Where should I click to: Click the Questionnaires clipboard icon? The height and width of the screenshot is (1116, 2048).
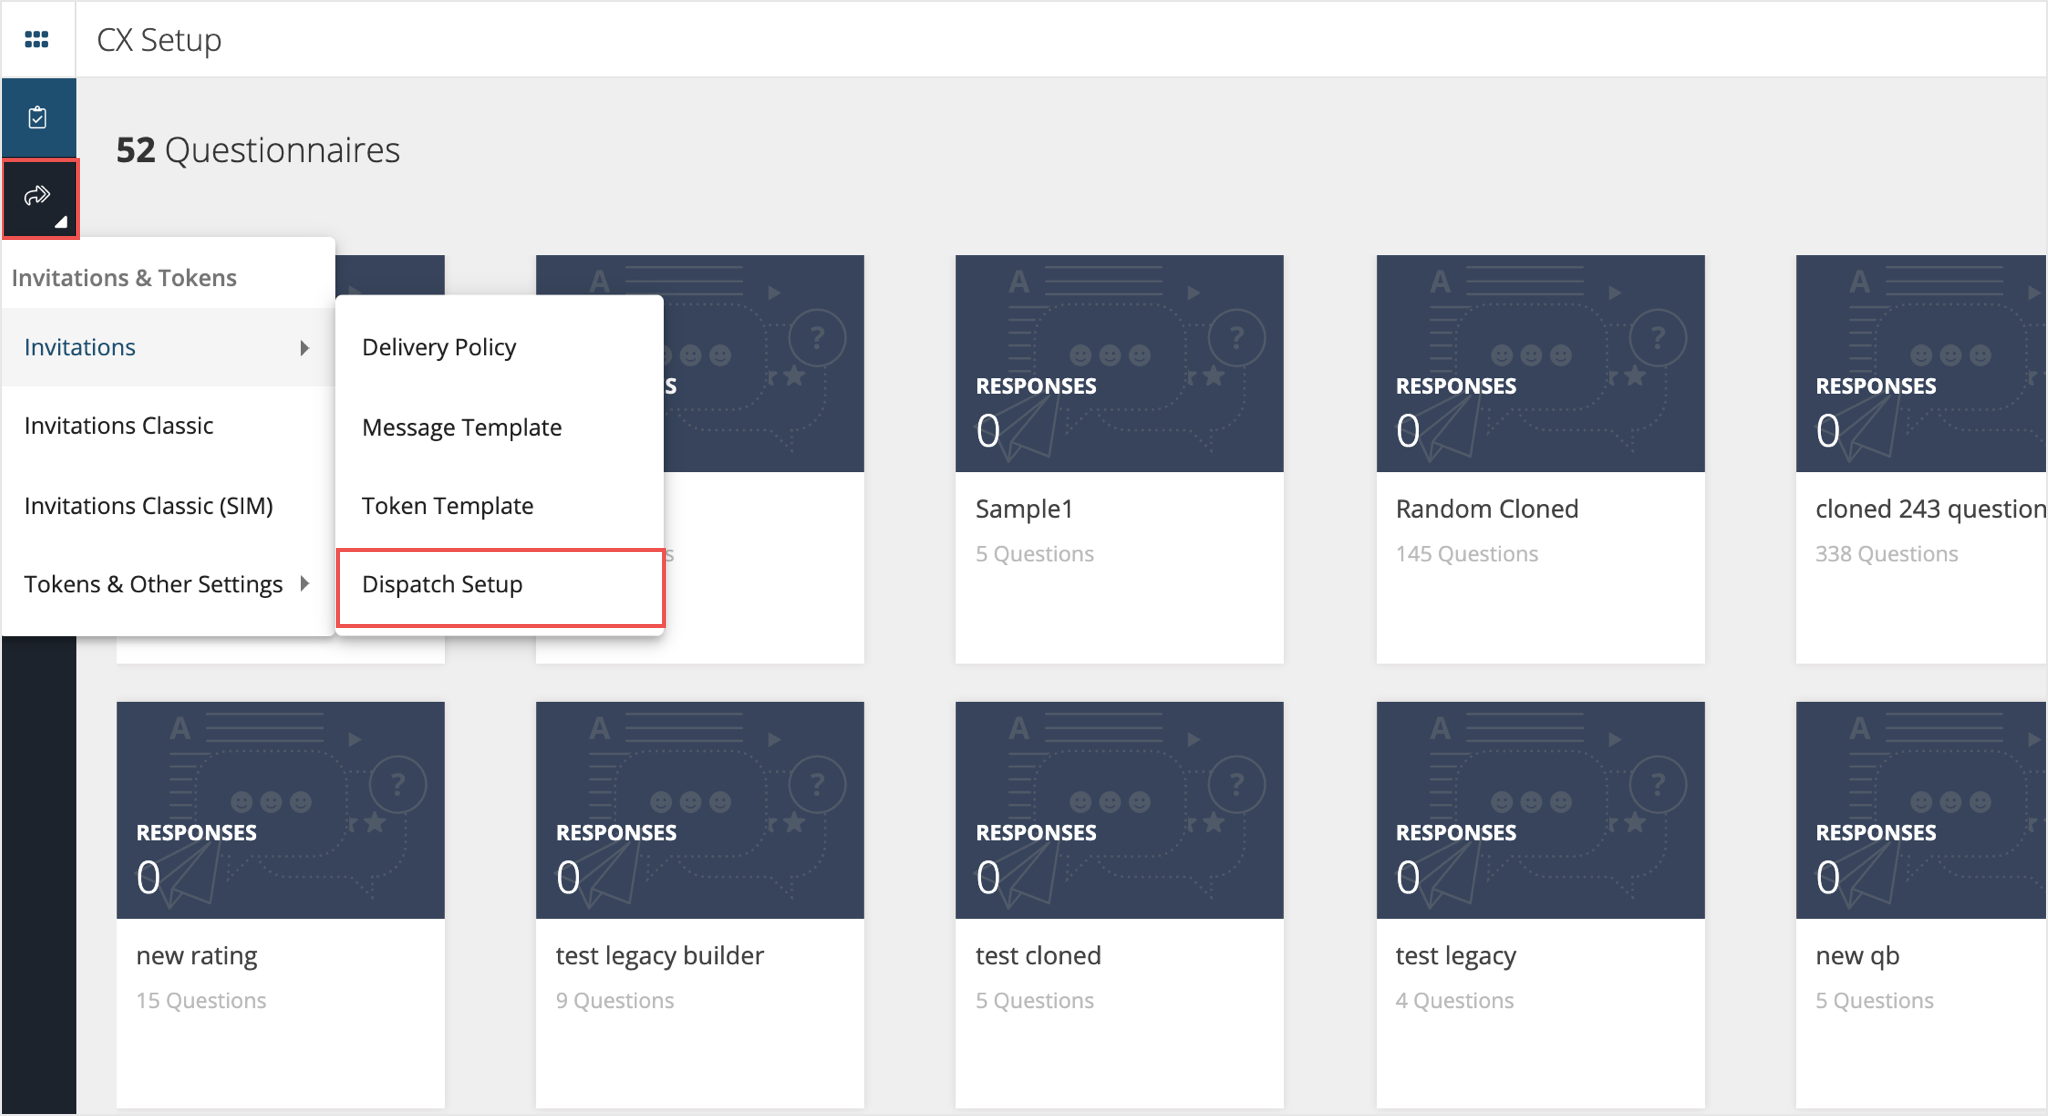pyautogui.click(x=37, y=117)
